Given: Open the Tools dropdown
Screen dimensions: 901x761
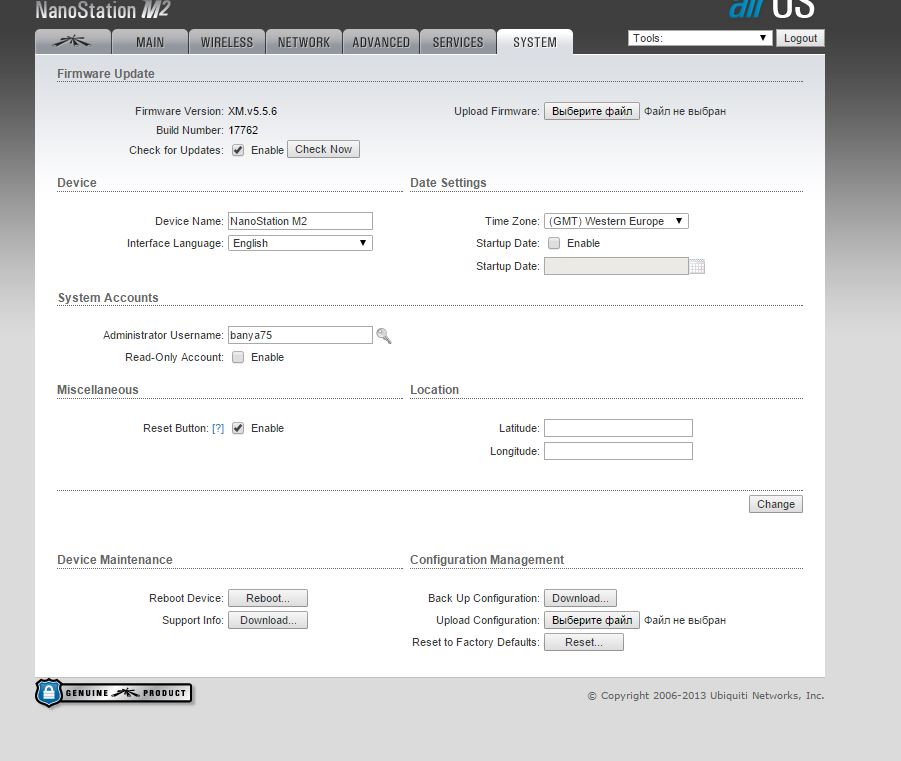Looking at the screenshot, I should click(x=699, y=38).
